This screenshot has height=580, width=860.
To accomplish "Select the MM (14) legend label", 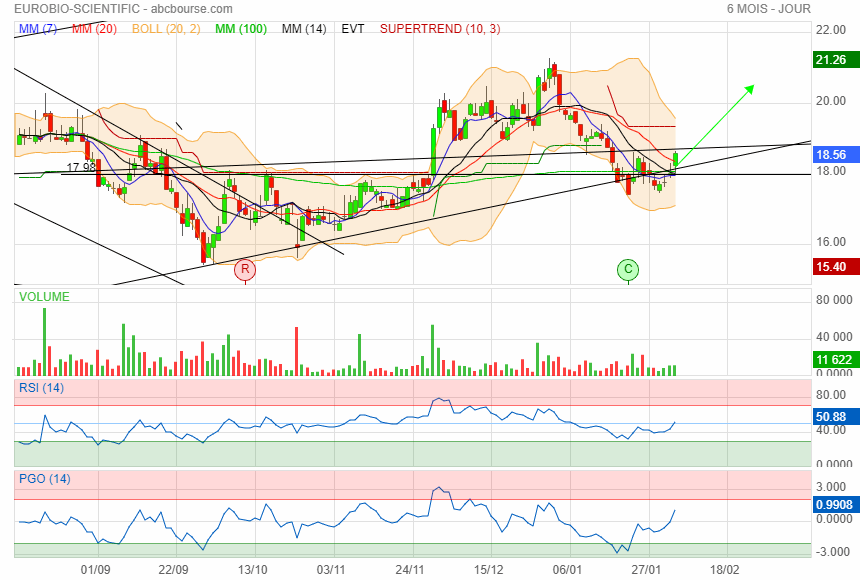I will [304, 29].
